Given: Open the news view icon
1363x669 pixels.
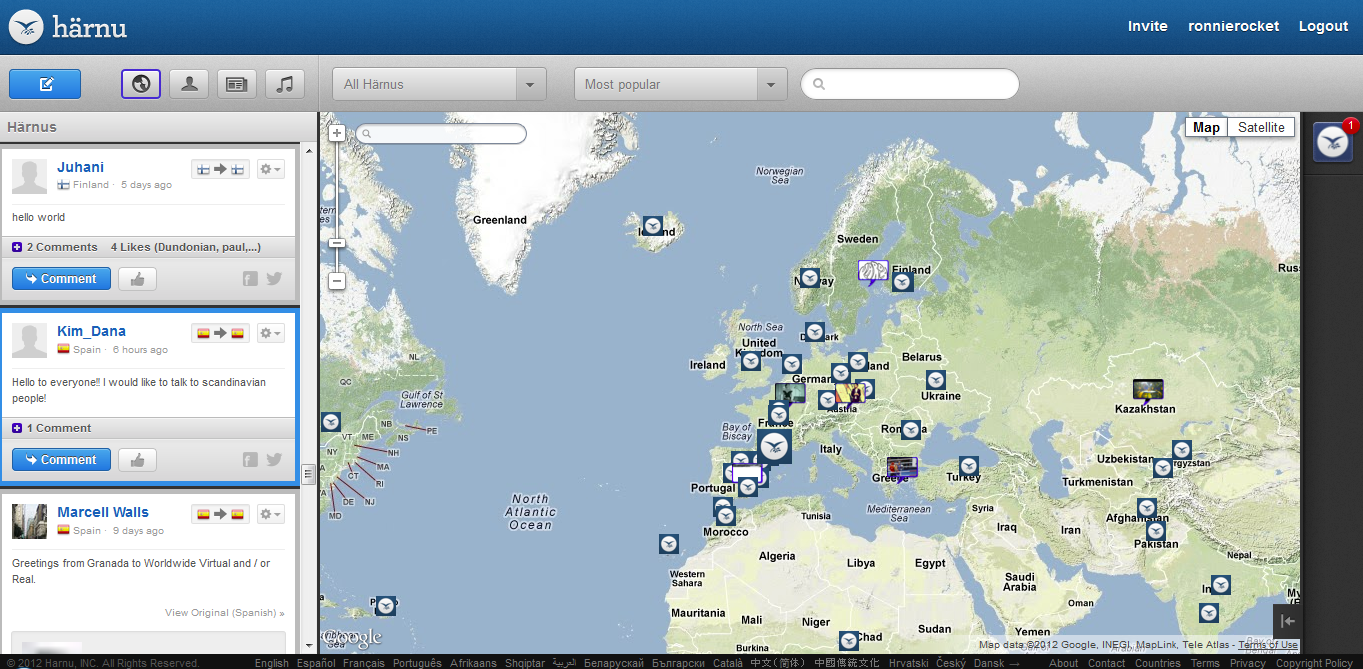Looking at the screenshot, I should coord(237,84).
